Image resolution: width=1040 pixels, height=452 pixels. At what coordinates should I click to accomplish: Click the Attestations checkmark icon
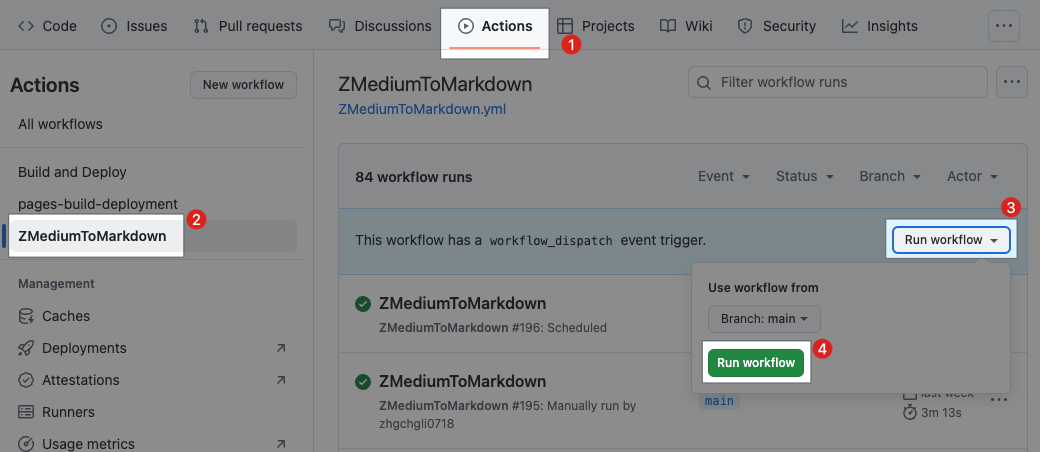click(x=26, y=380)
